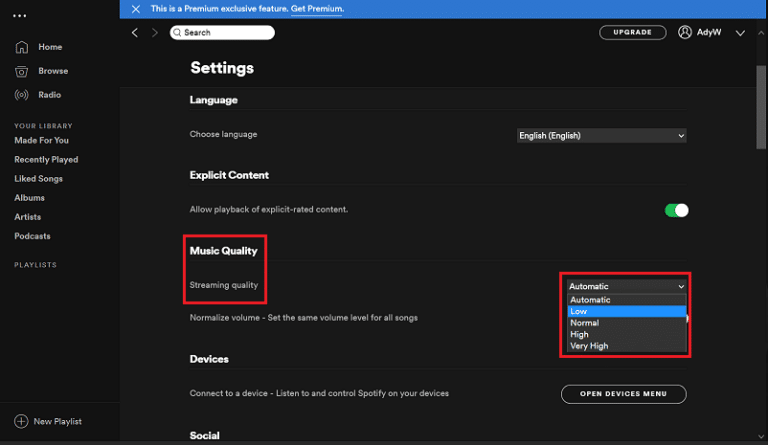
Task: Click the UPGRADE button
Action: [632, 32]
